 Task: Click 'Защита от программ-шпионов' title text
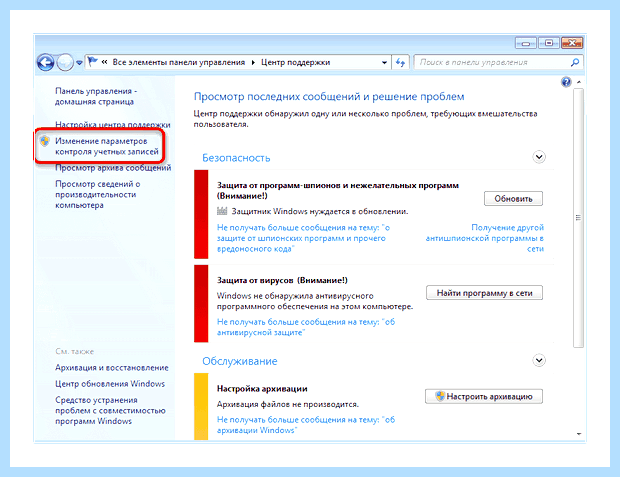tap(338, 191)
